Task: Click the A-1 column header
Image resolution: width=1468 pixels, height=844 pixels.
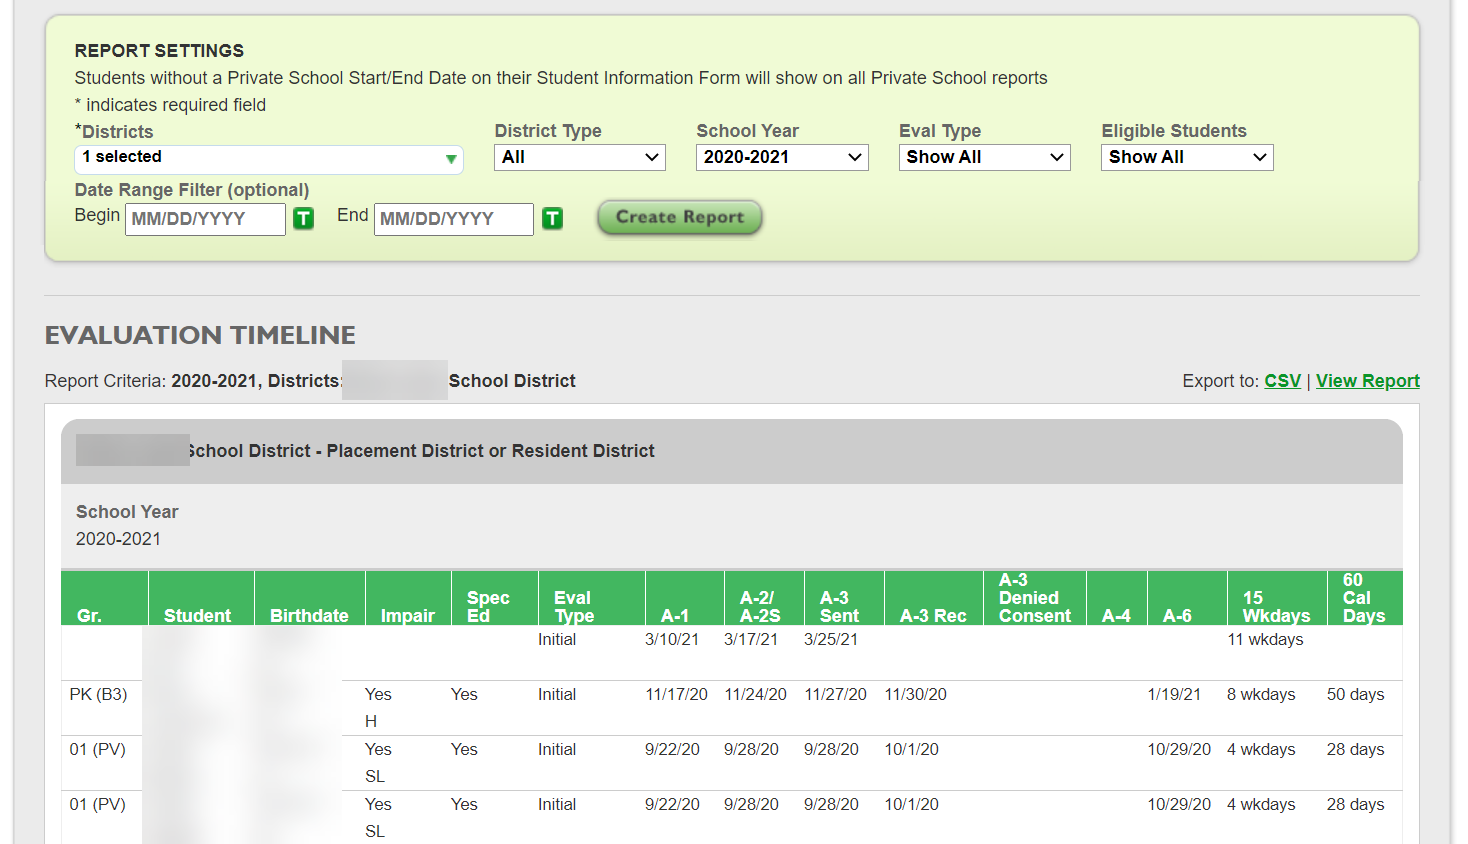Action: point(684,598)
